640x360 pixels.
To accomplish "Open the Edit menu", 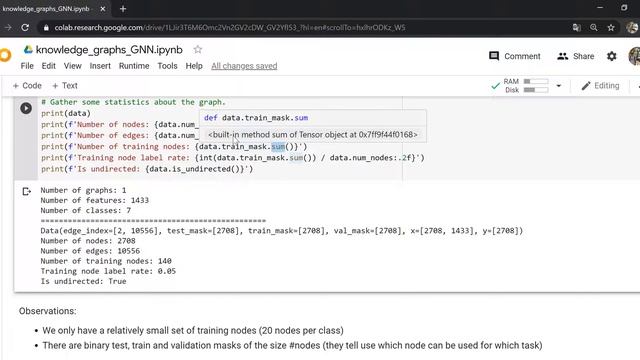I will pos(48,66).
